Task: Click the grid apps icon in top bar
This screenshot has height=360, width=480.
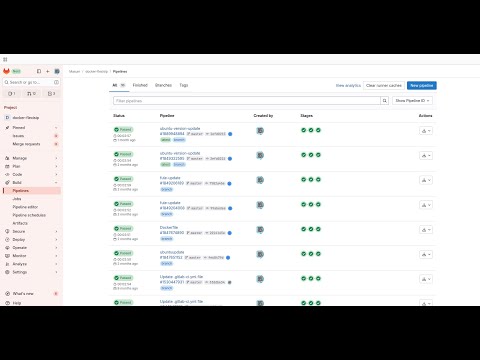Action: [5, 60]
